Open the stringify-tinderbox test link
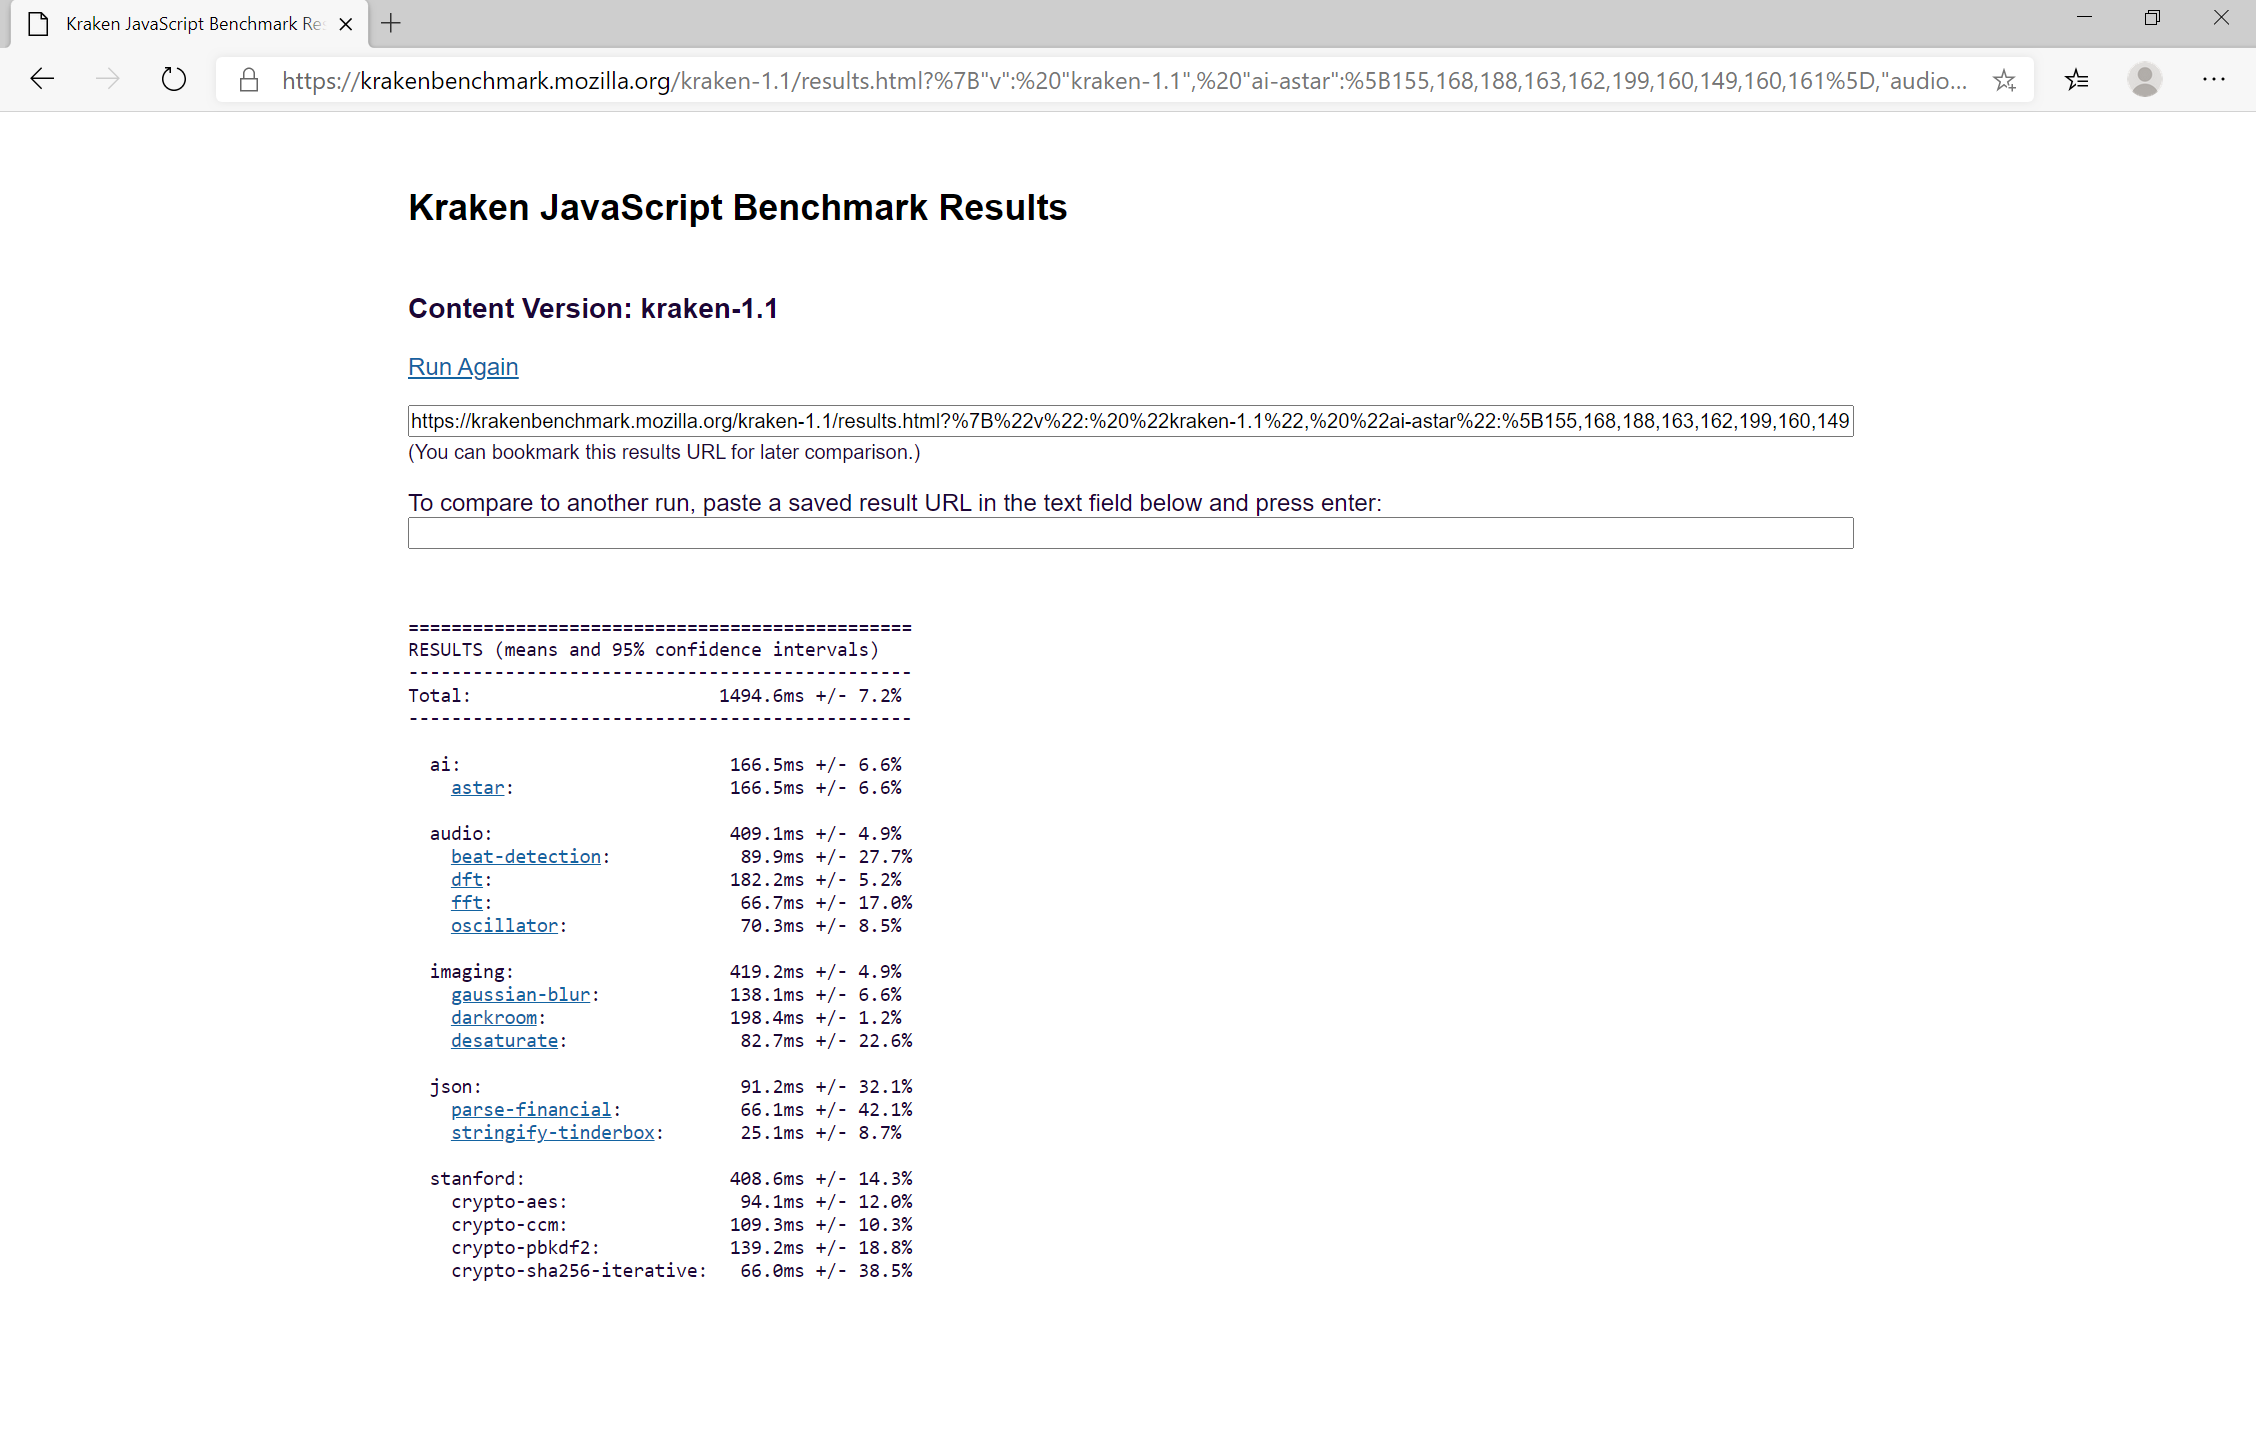The width and height of the screenshot is (2256, 1444). coord(553,1133)
